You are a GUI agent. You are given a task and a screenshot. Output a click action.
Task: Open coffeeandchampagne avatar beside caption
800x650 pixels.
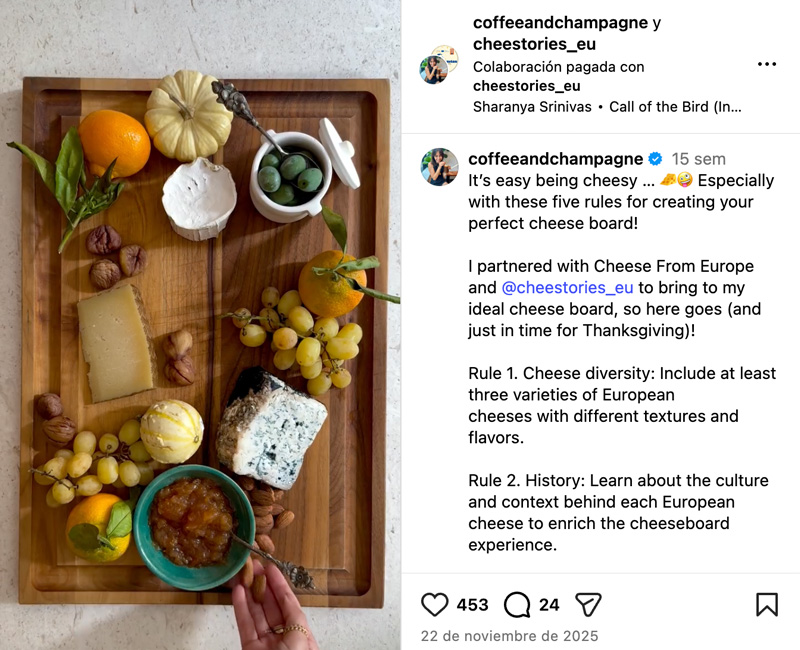click(439, 167)
